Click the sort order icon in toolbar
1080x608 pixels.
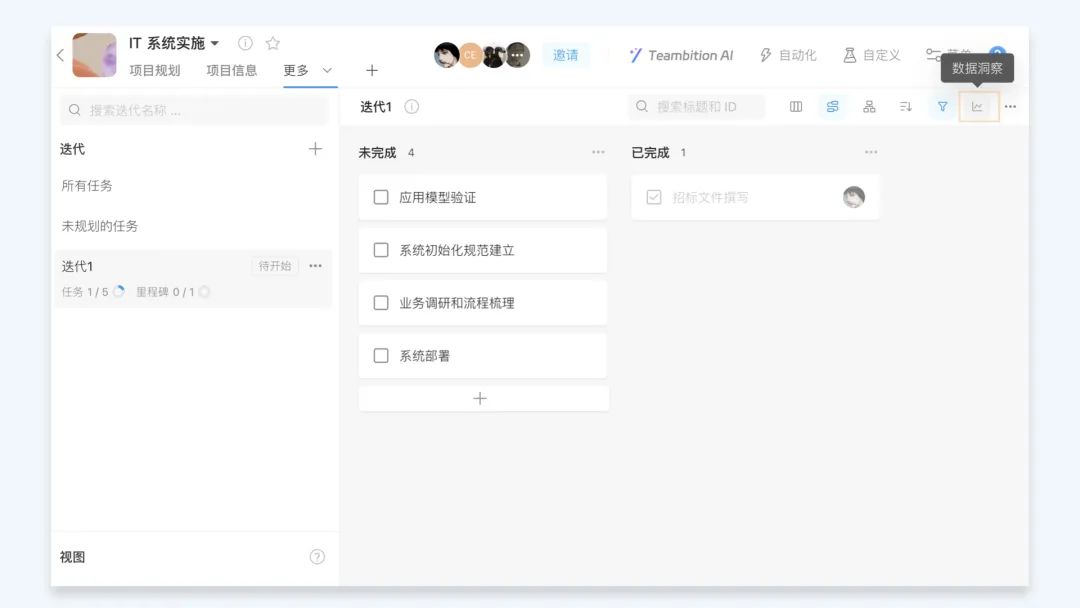click(906, 107)
